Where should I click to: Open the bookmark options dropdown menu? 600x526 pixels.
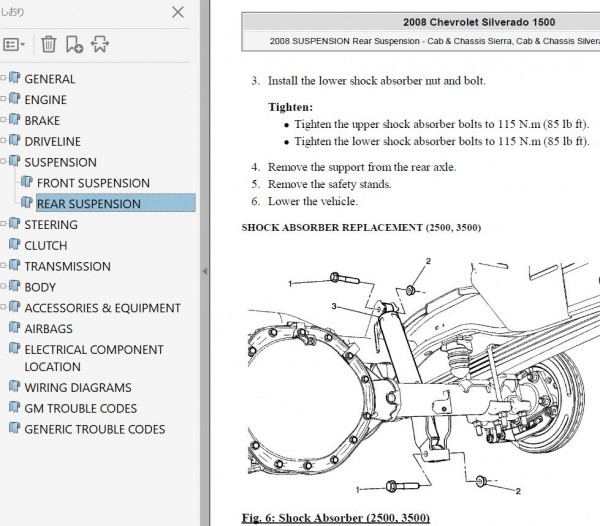[x=14, y=44]
